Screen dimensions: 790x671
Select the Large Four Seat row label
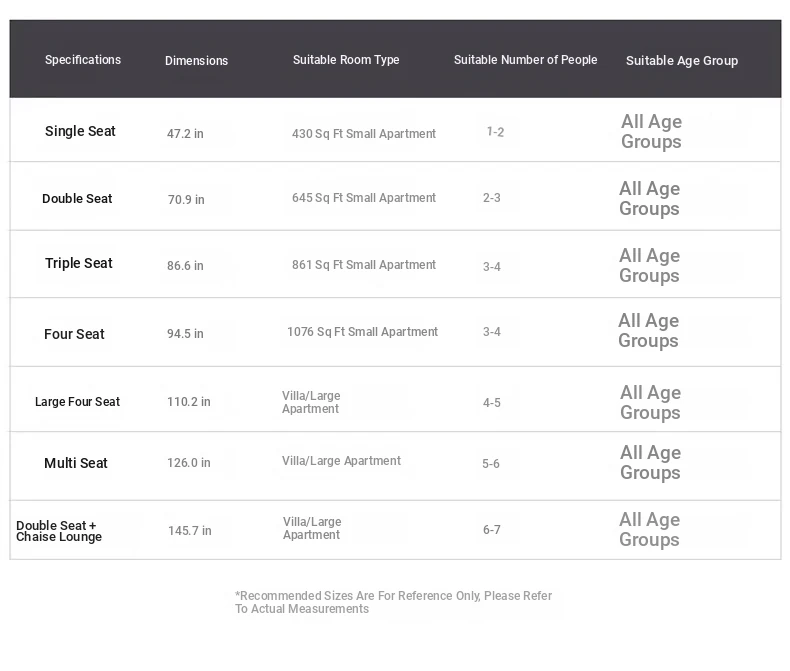pyautogui.click(x=77, y=402)
